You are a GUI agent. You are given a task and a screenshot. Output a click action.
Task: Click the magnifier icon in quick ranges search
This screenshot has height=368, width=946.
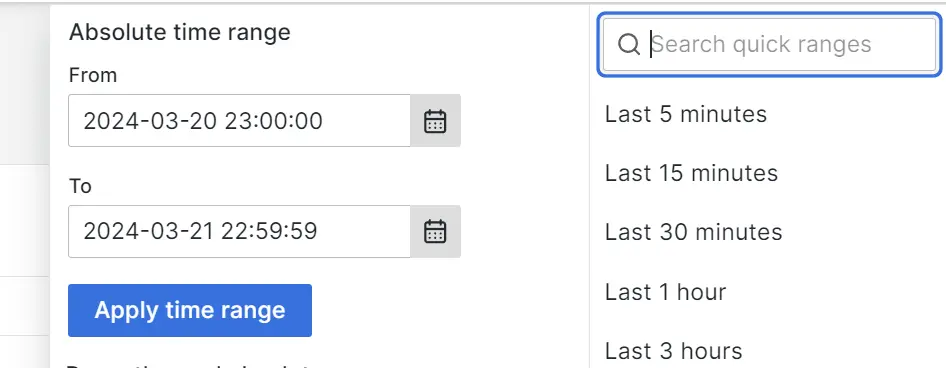coord(629,44)
